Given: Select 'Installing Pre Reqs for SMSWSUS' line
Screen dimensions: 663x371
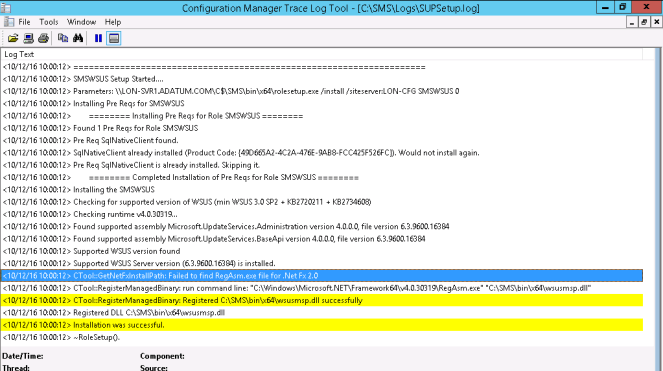Looking at the screenshot, I should coord(322,104).
